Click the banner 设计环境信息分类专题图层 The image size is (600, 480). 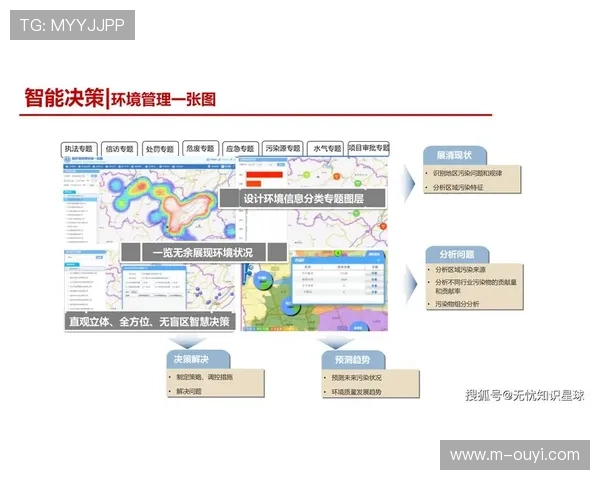click(303, 199)
